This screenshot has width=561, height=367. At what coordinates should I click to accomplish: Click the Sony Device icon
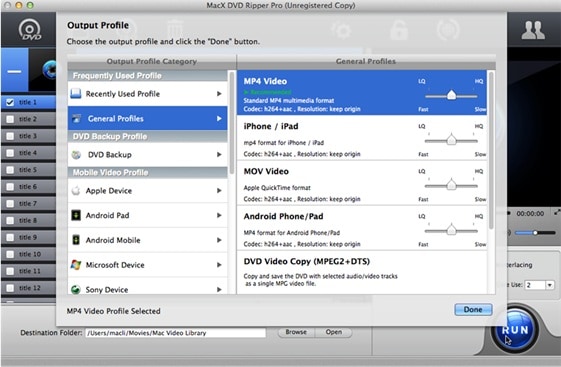tap(76, 289)
